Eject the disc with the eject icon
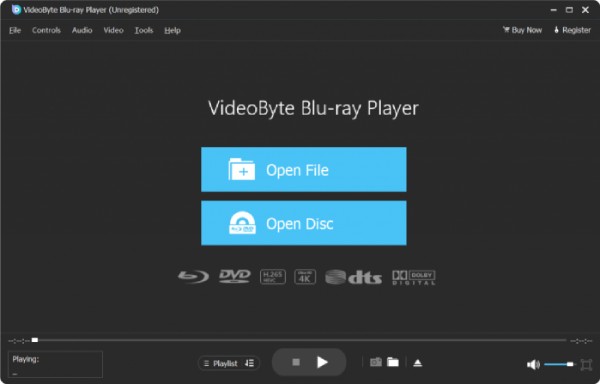 417,363
